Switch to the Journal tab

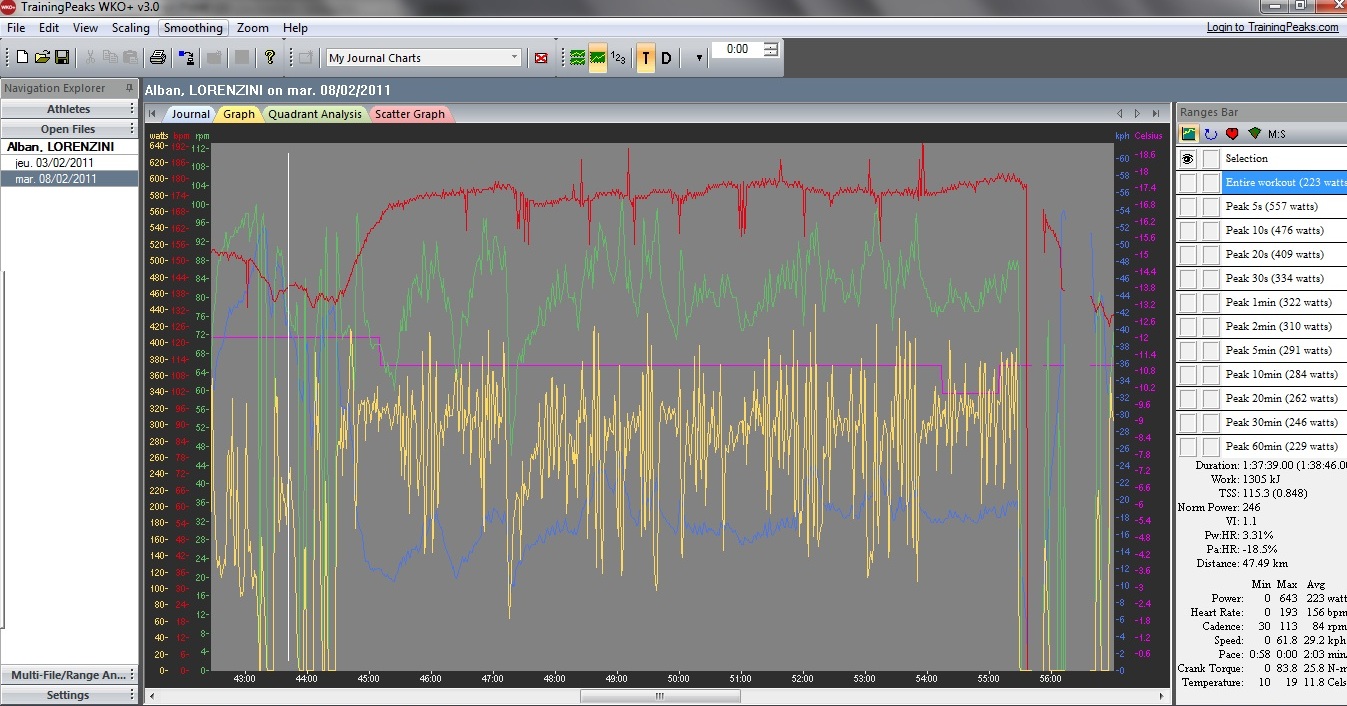(190, 114)
